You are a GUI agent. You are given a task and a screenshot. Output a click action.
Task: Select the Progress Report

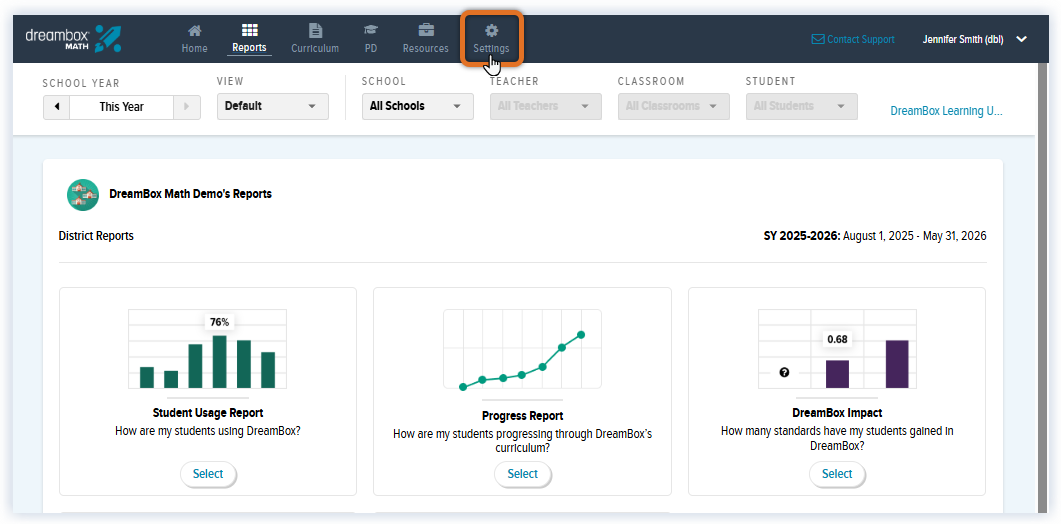pos(522,474)
